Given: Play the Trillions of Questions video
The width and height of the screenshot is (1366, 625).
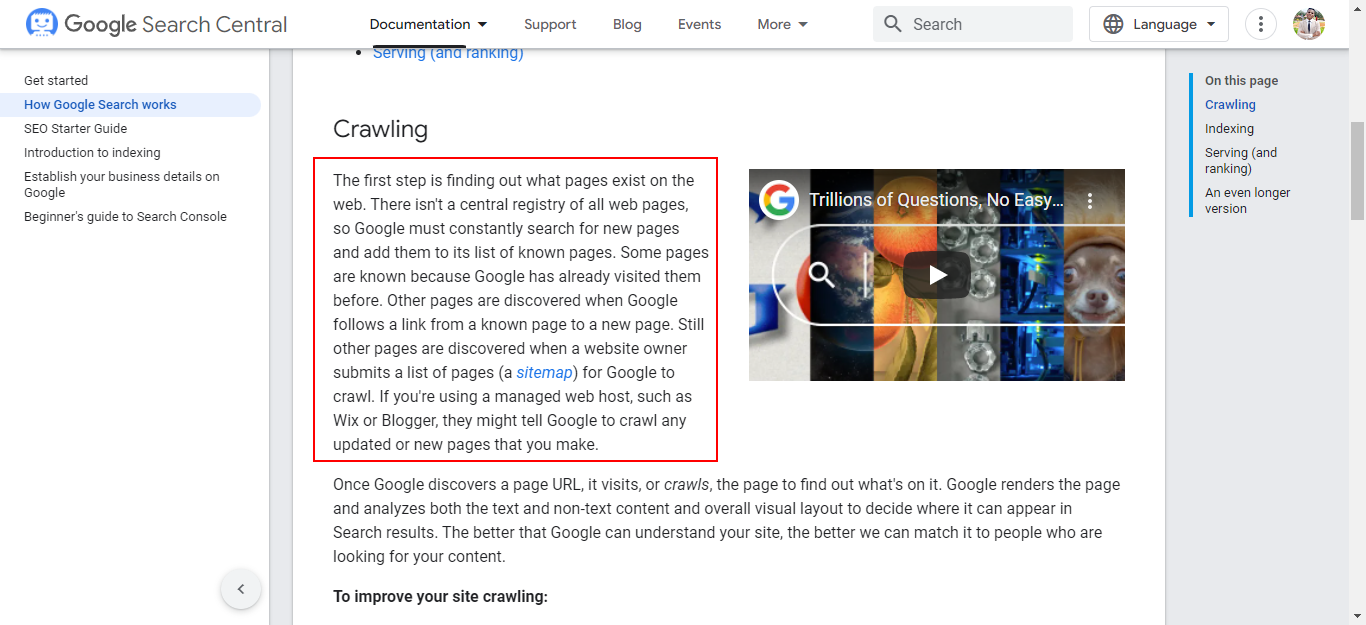Looking at the screenshot, I should (937, 275).
